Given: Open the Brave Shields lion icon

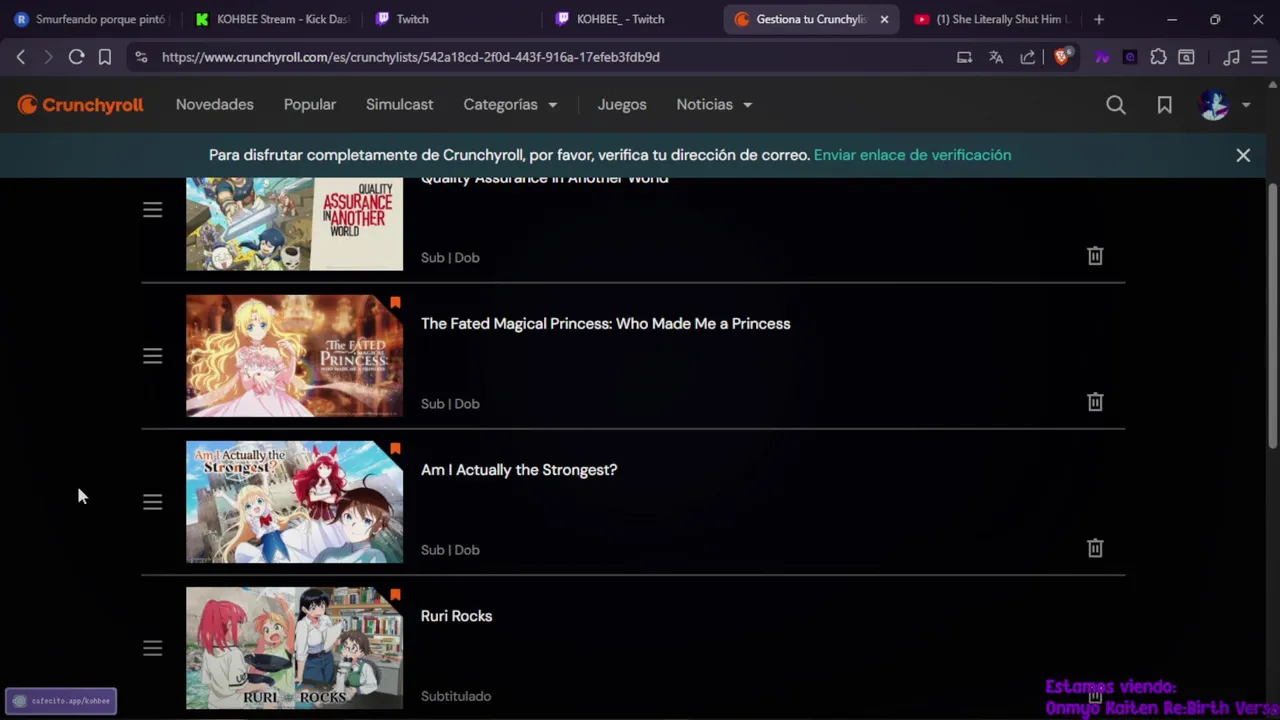Looking at the screenshot, I should (x=1062, y=57).
